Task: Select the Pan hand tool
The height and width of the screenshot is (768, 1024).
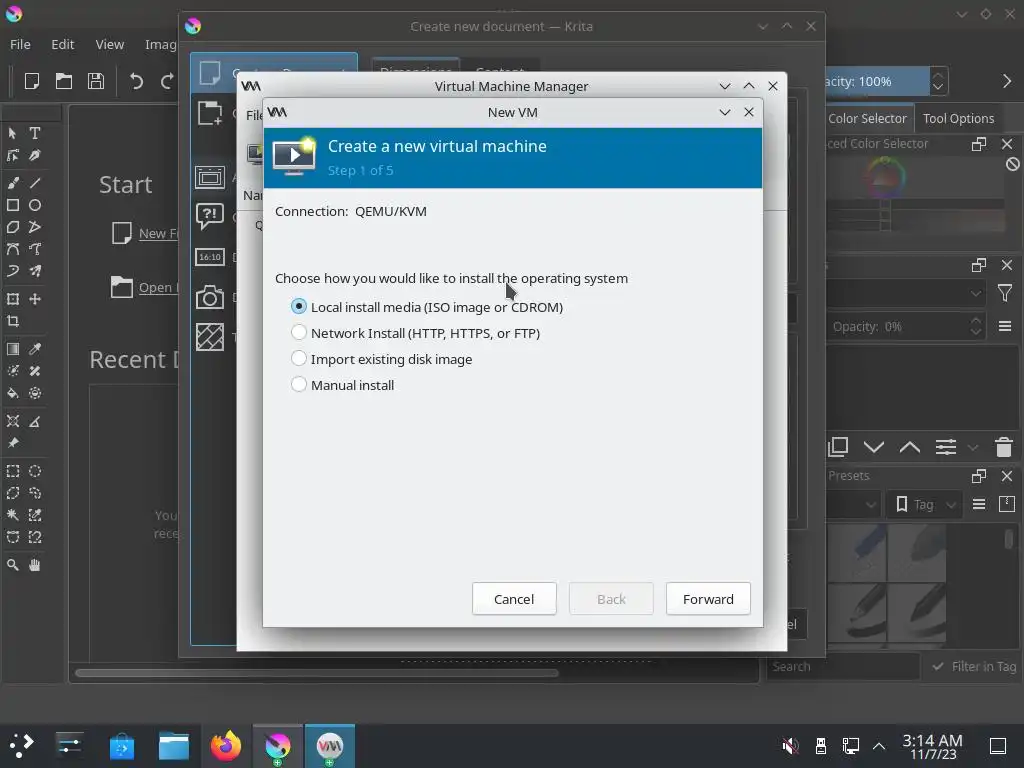Action: coord(35,565)
